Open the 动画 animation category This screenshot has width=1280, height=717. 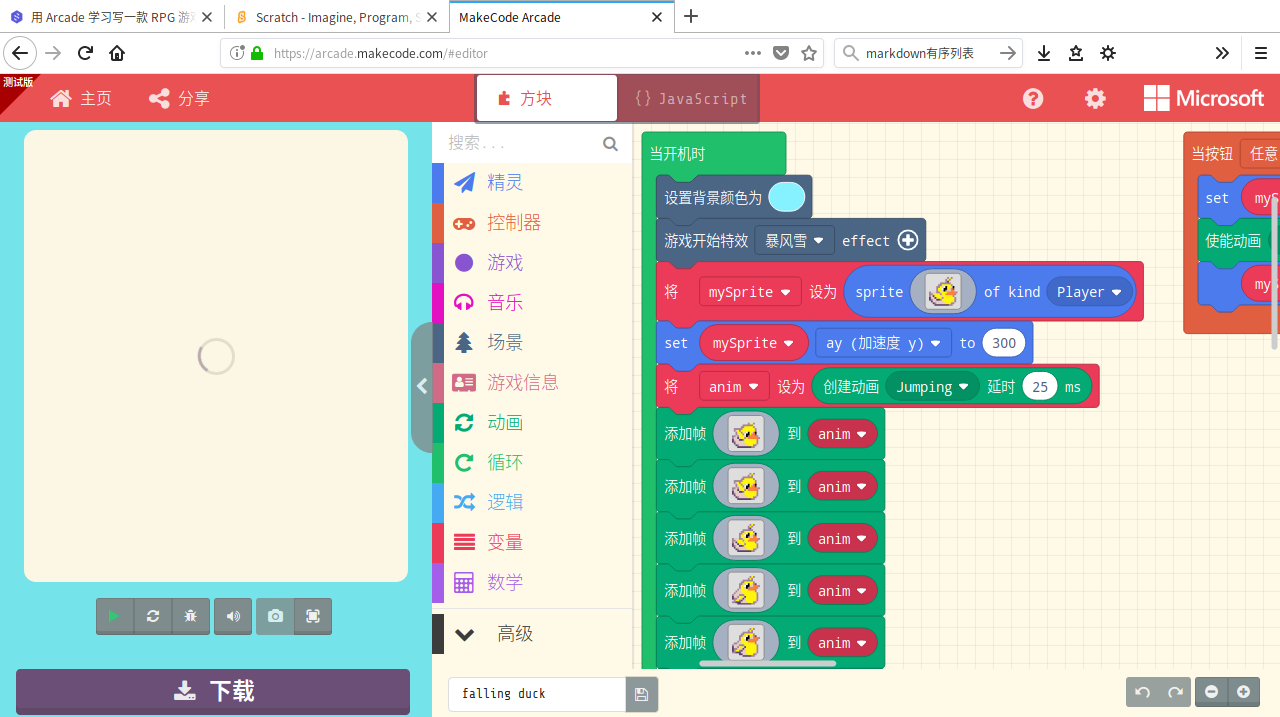(x=532, y=422)
